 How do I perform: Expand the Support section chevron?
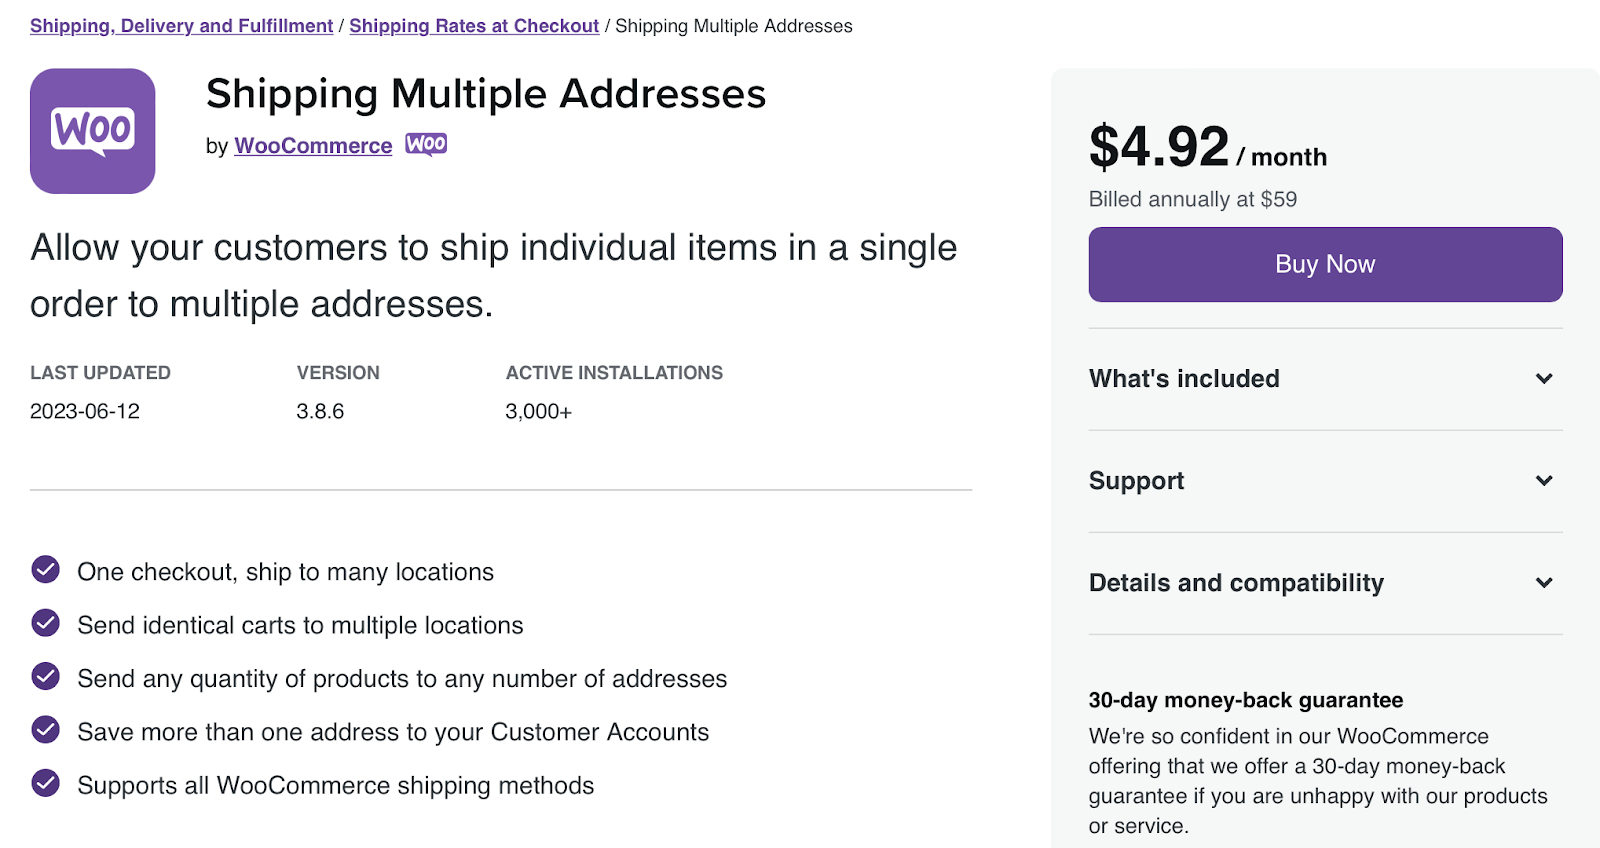pyautogui.click(x=1544, y=481)
